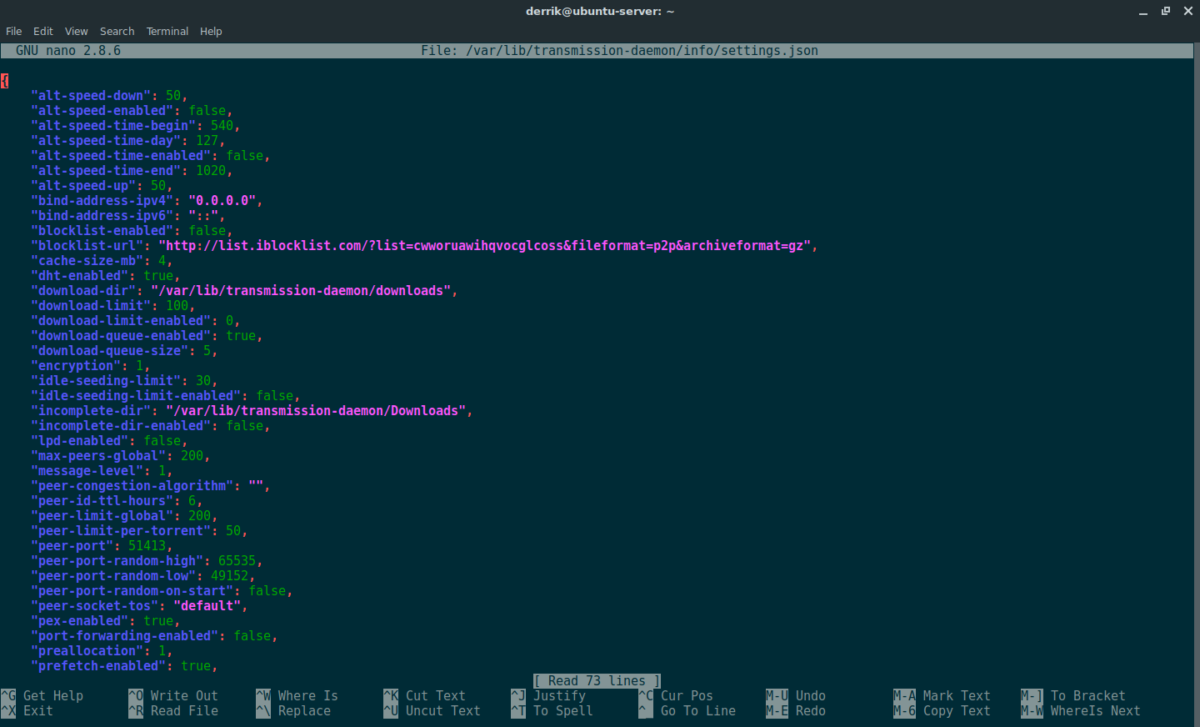Image resolution: width=1200 pixels, height=727 pixels.
Task: Click the Undo shortcut label
Action: pyautogui.click(x=811, y=696)
